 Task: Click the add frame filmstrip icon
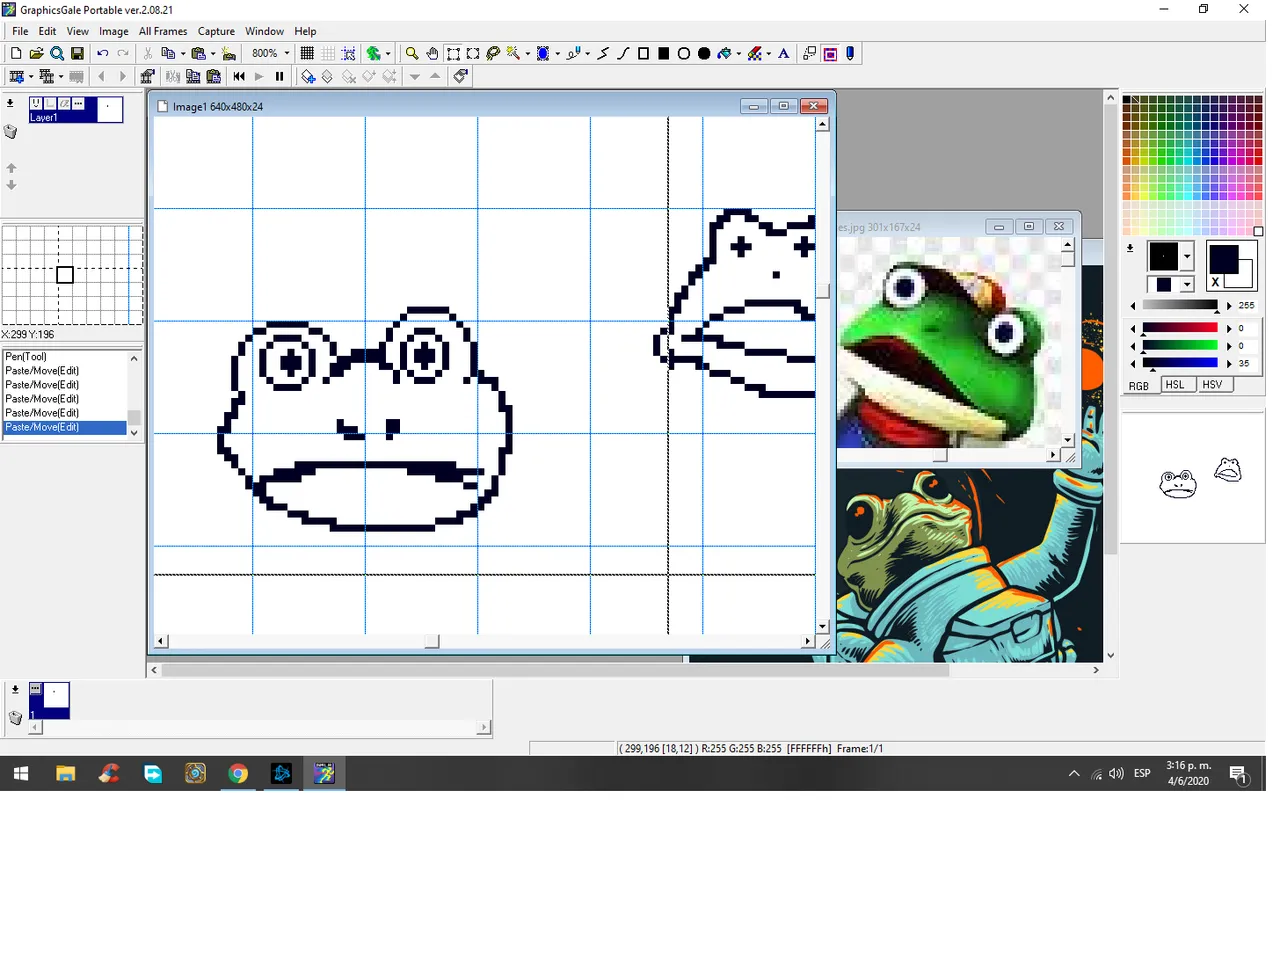(16, 77)
